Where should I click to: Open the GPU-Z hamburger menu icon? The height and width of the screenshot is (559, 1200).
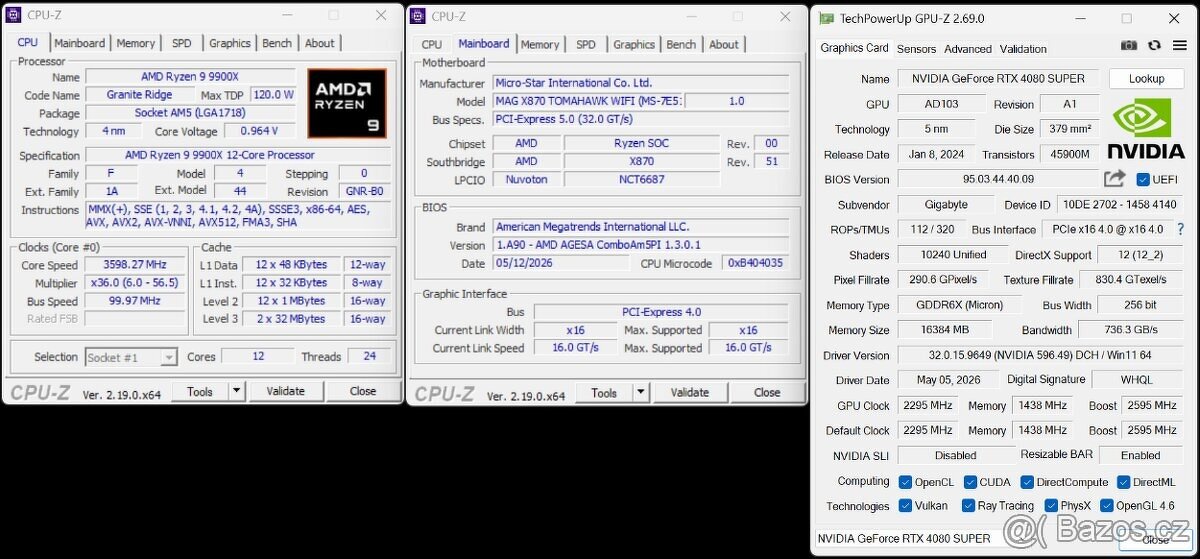(1178, 45)
